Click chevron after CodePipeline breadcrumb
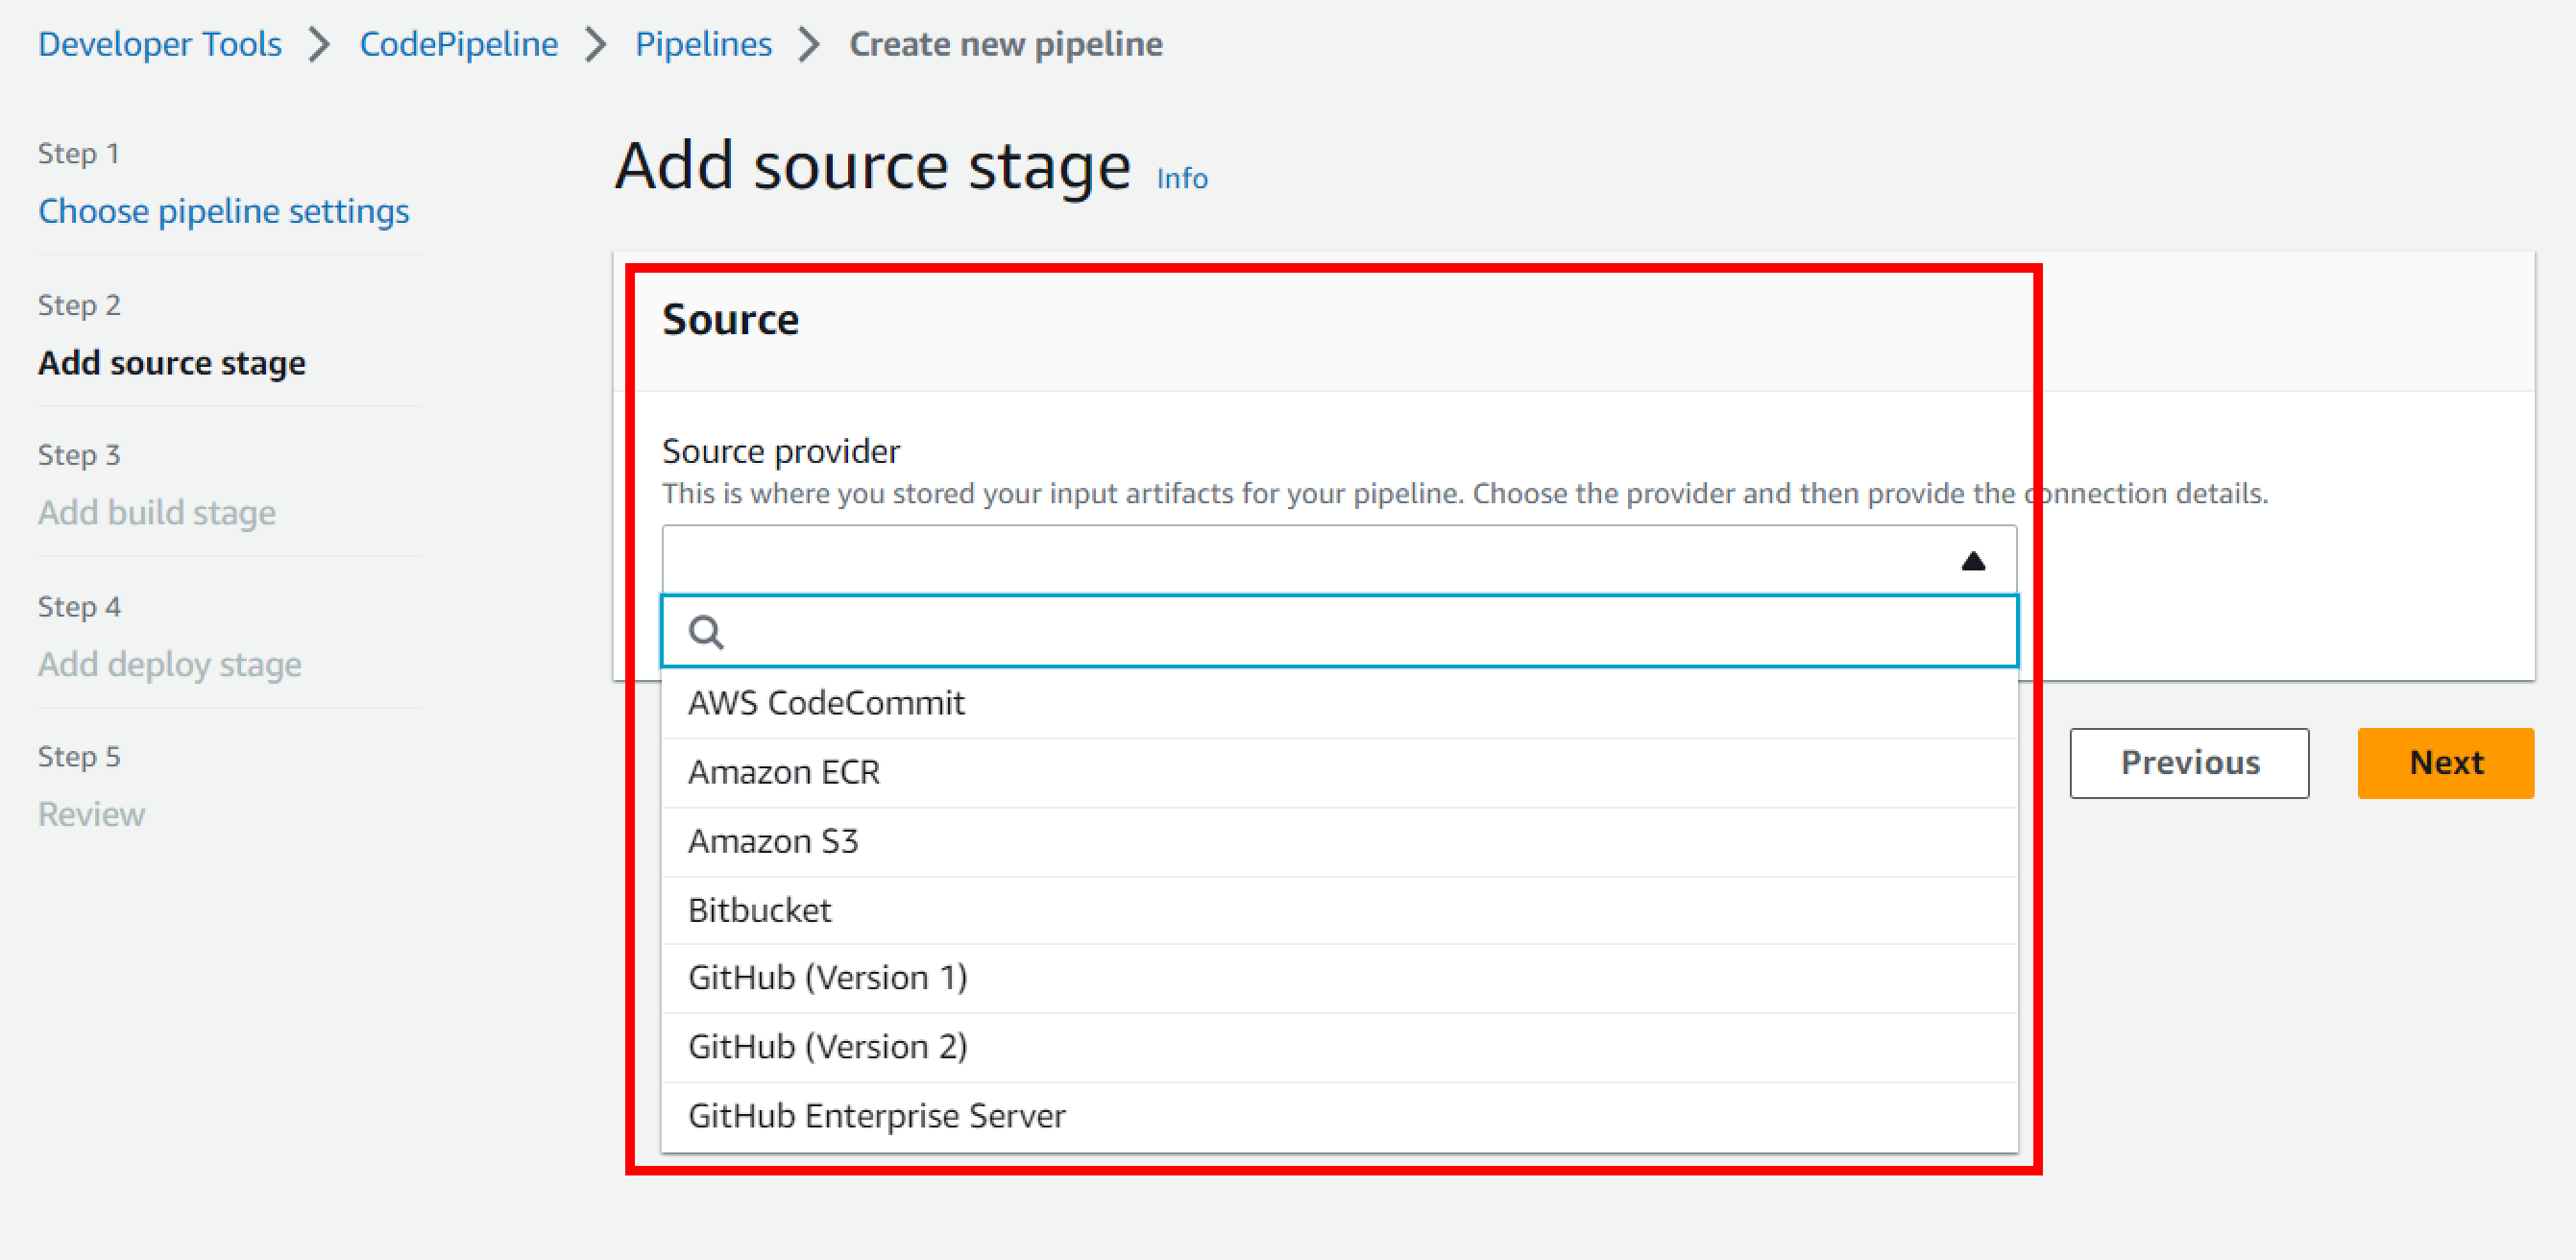Image resolution: width=2576 pixels, height=1260 pixels. click(596, 44)
